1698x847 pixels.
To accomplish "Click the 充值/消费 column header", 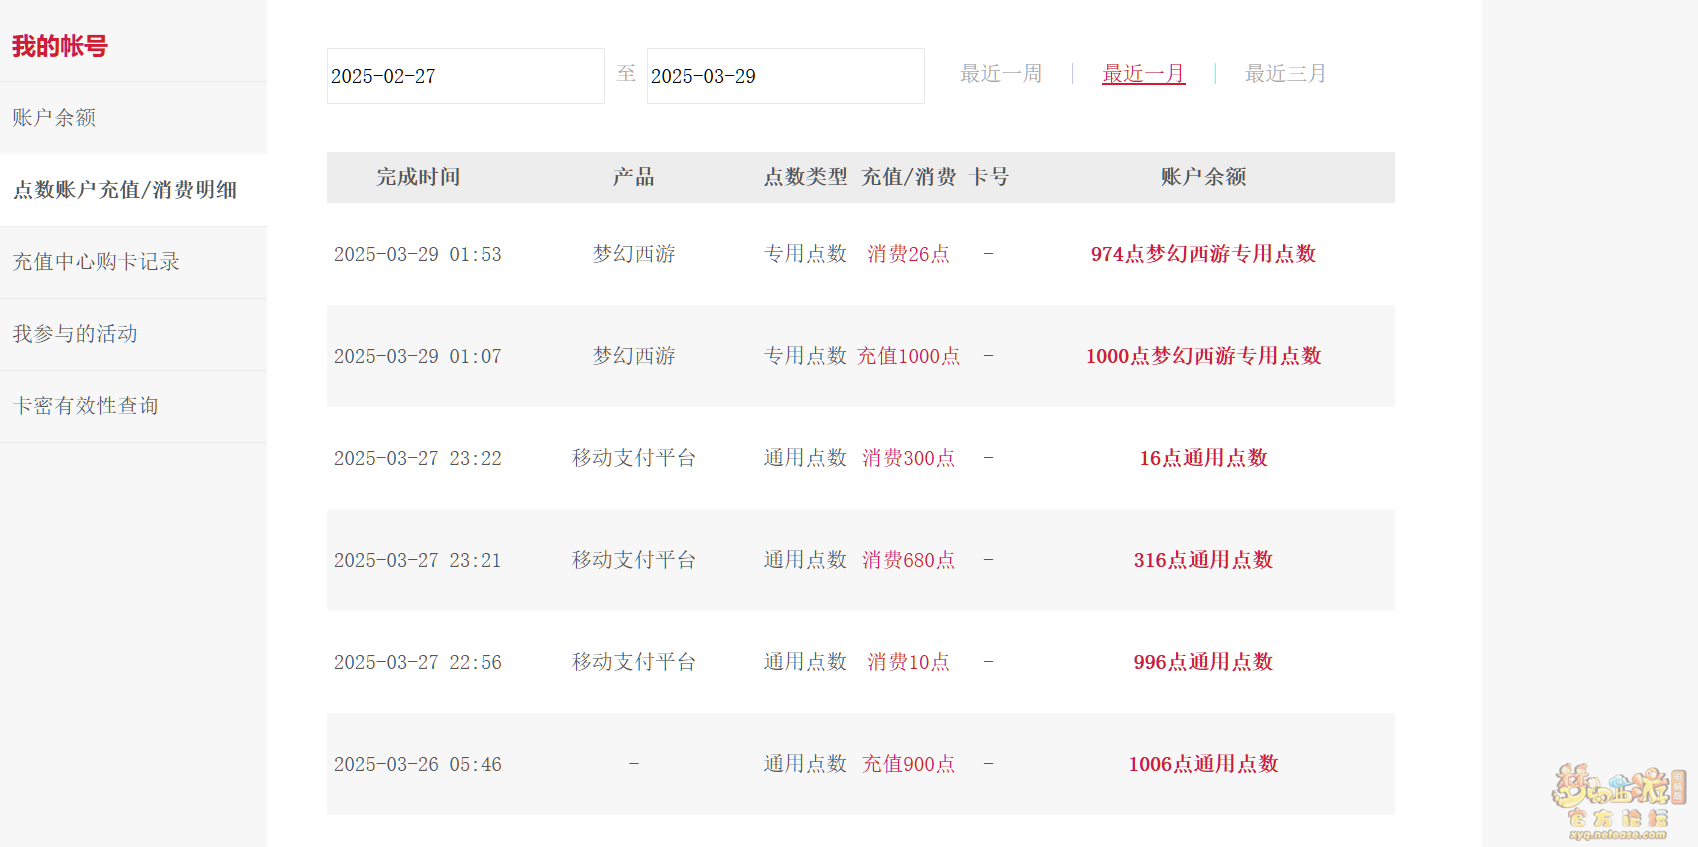I will pos(909,177).
